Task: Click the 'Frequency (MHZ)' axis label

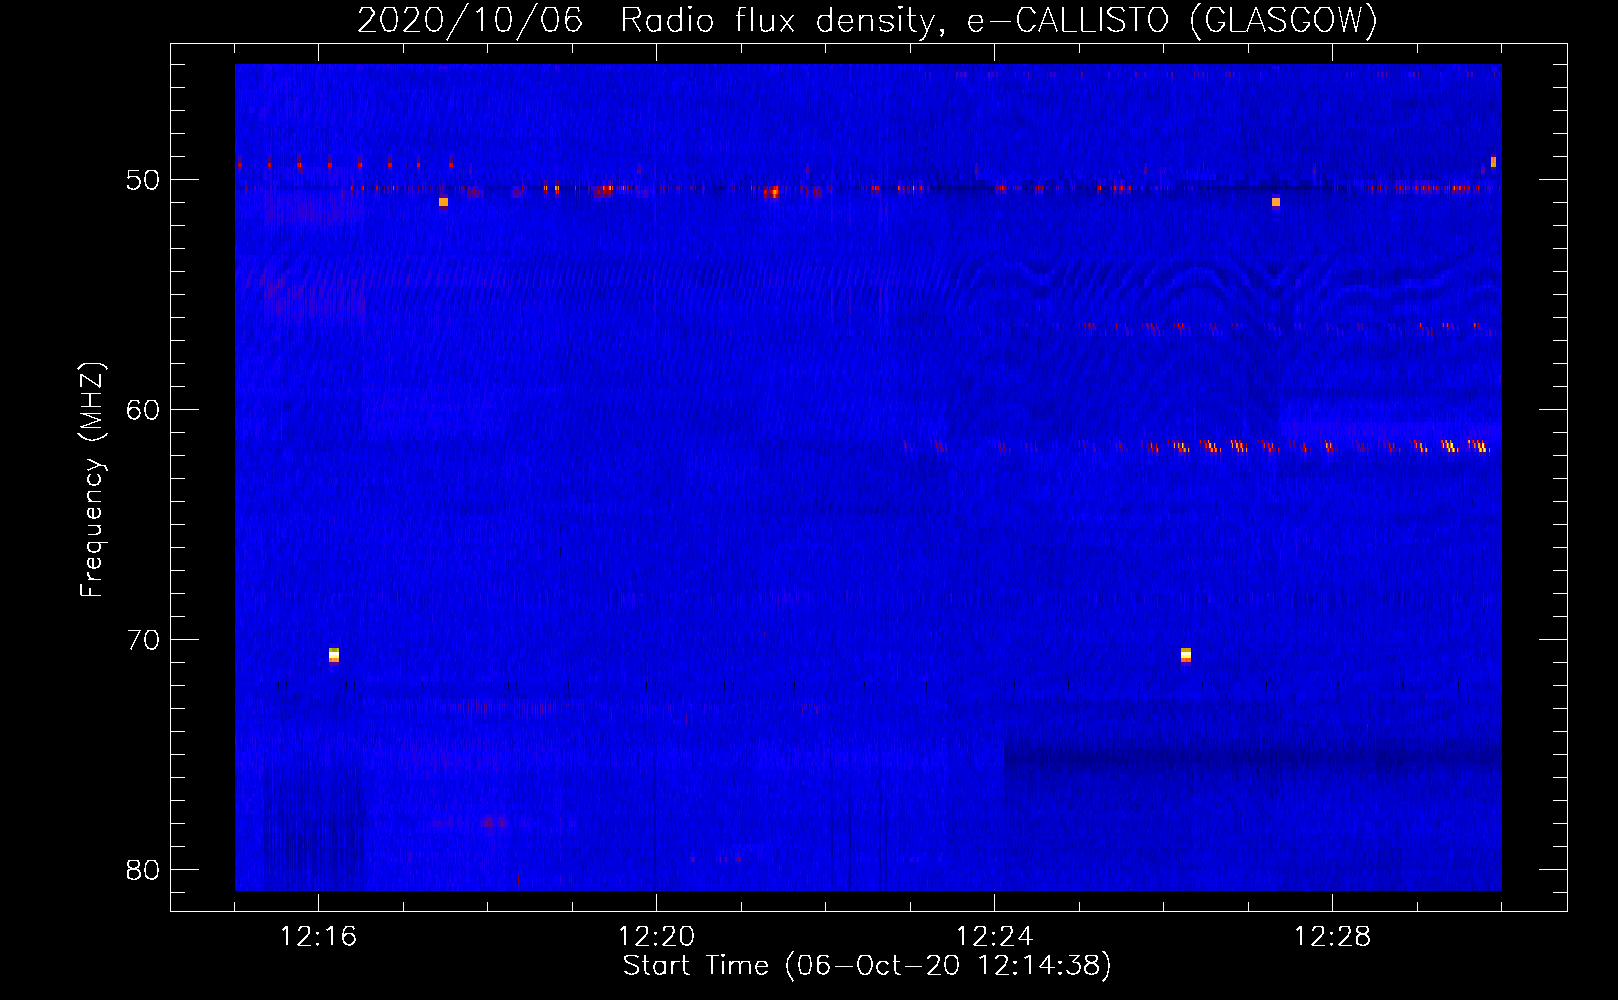Action: [92, 480]
